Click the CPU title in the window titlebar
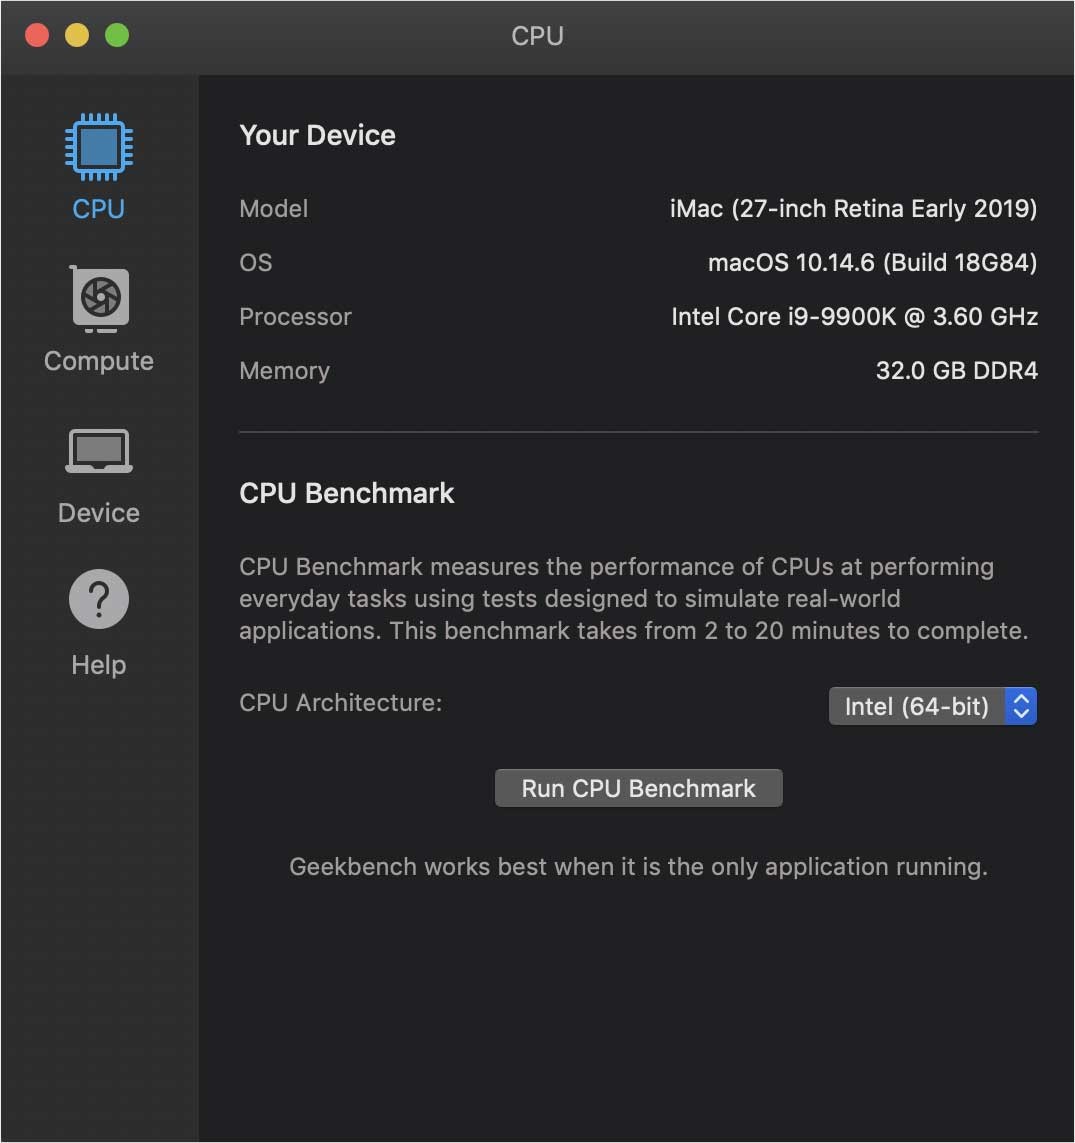This screenshot has width=1075, height=1143. click(x=537, y=36)
